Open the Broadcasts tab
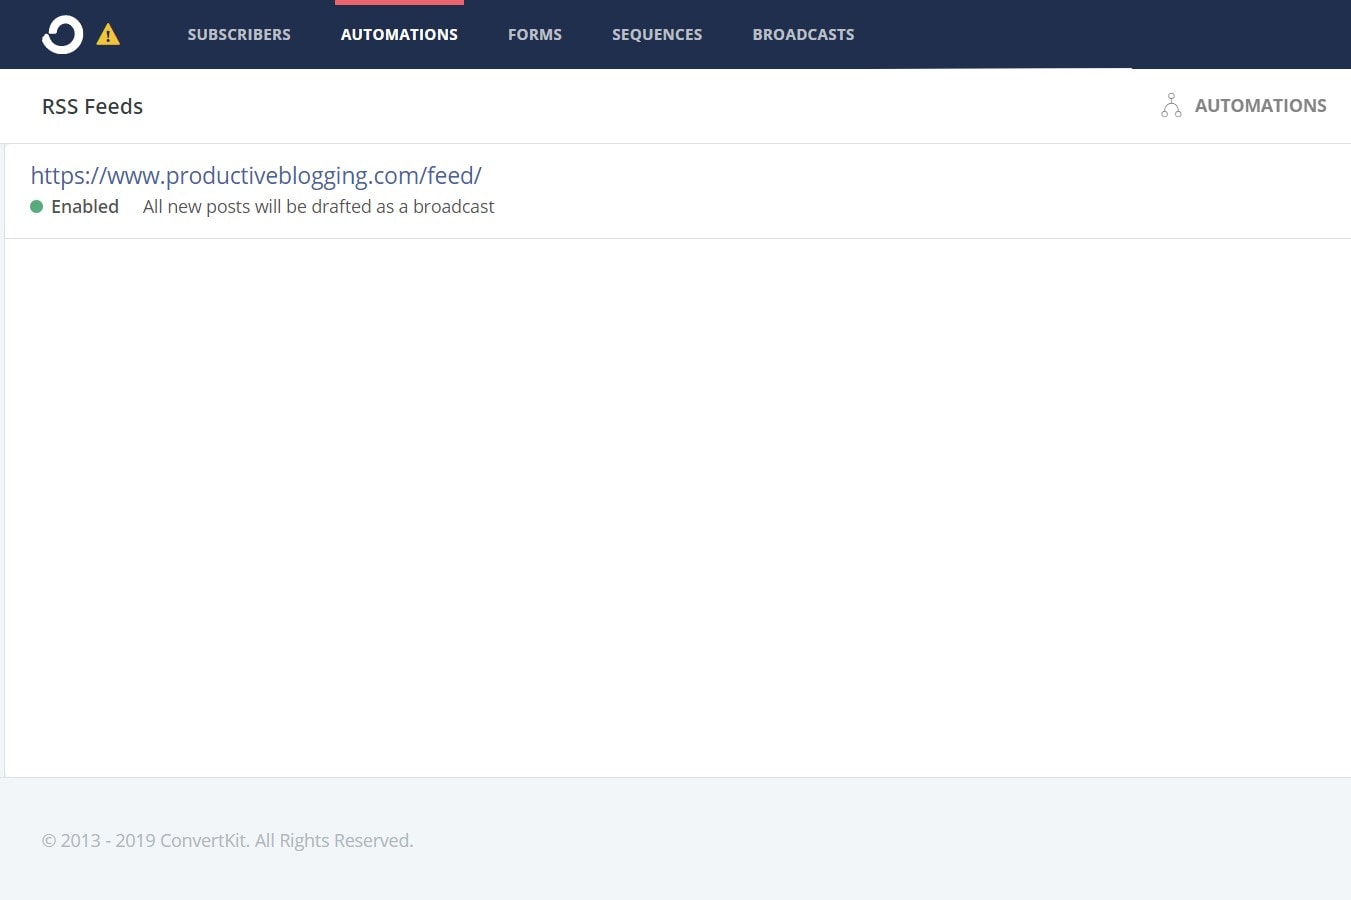The width and height of the screenshot is (1351, 900). (803, 34)
